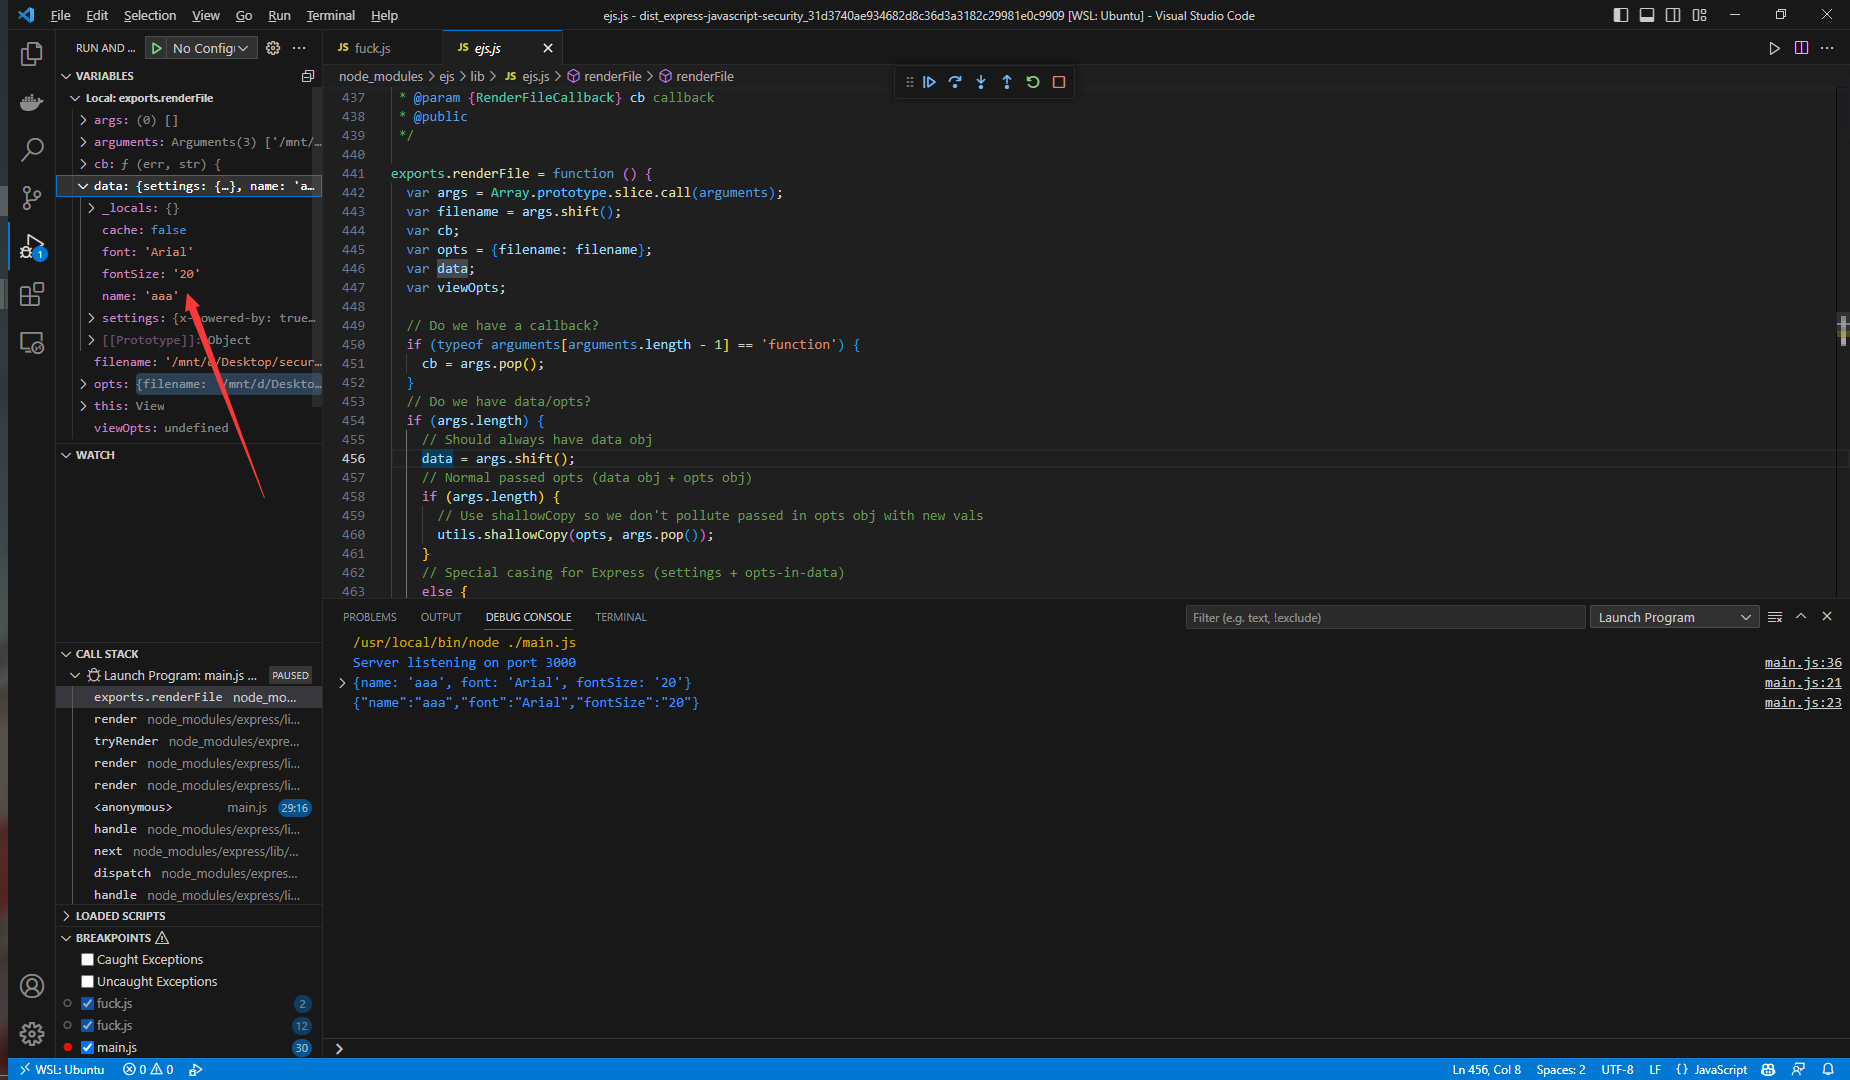The image size is (1850, 1080).
Task: Maximize the bottom panel size
Action: coord(1801,617)
